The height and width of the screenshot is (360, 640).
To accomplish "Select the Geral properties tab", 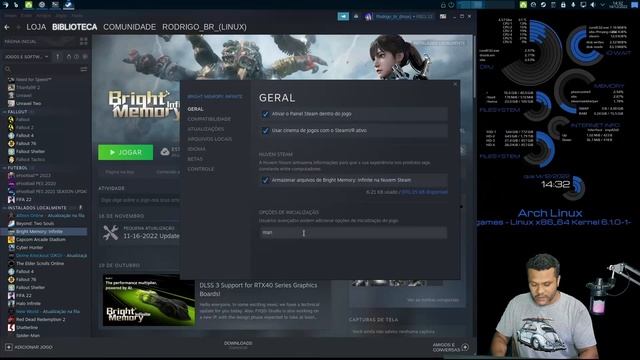I will 195,109.
